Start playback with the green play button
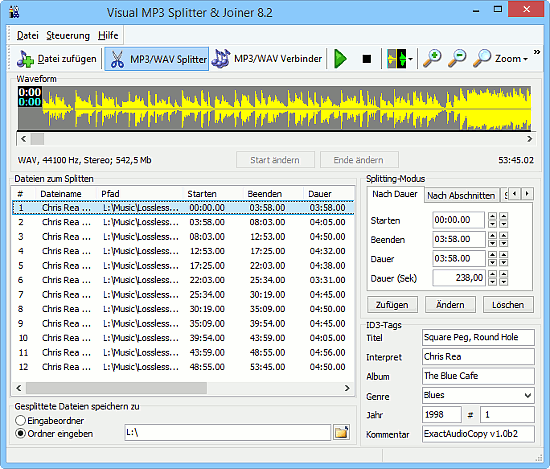The height and width of the screenshot is (469, 550). tap(340, 59)
